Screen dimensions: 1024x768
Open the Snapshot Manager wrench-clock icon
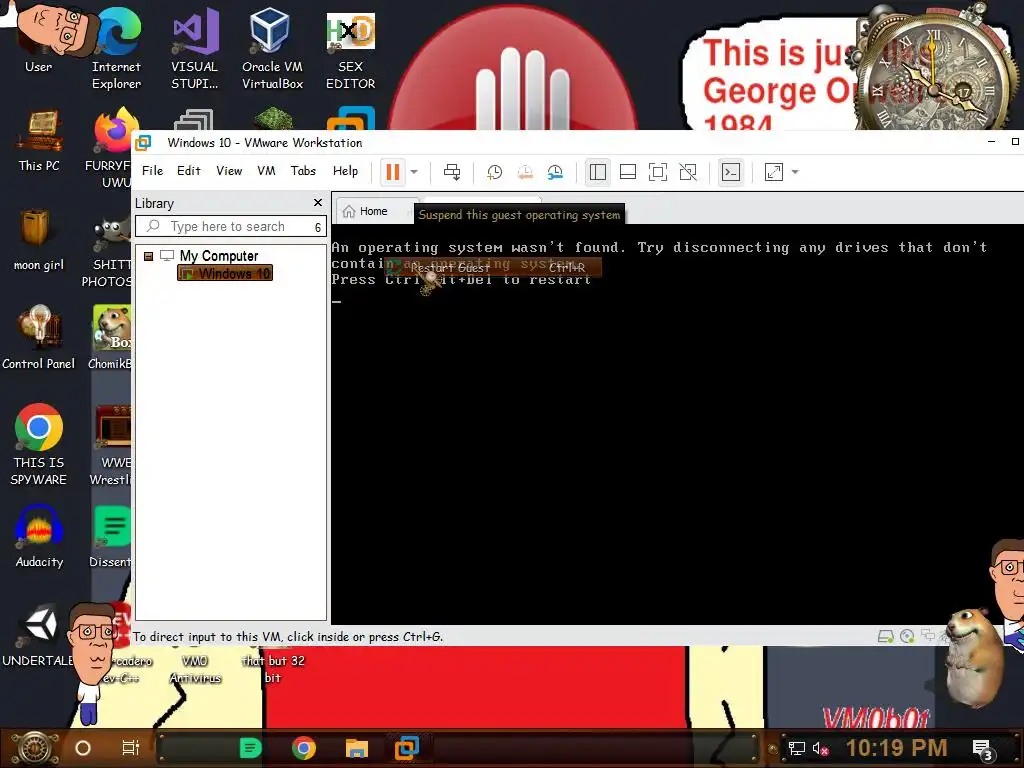pos(555,172)
